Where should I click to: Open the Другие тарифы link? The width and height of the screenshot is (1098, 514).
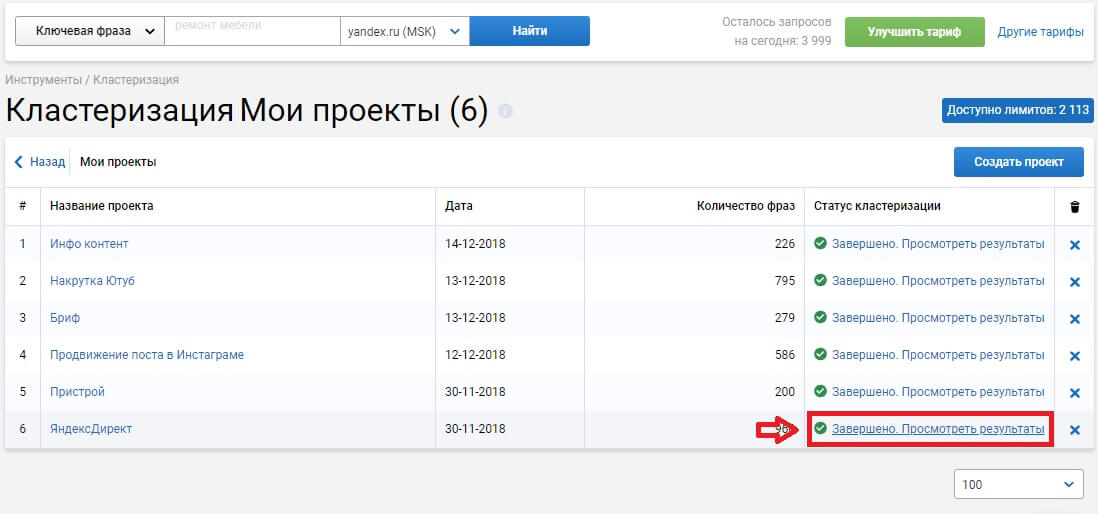click(1040, 31)
